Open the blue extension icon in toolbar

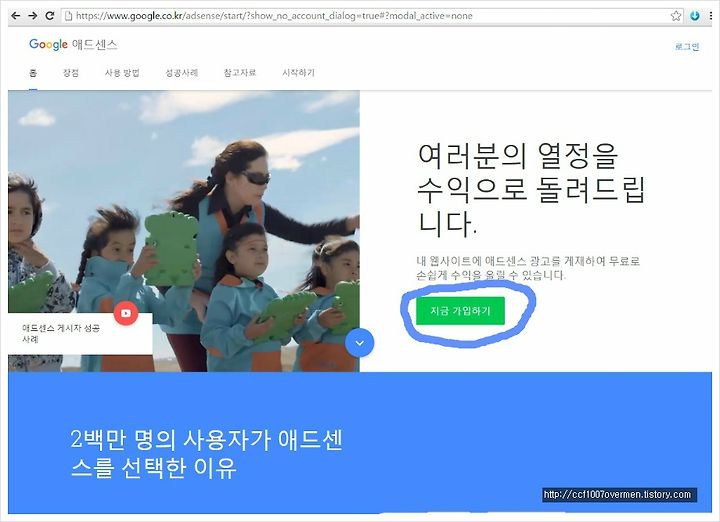click(x=695, y=16)
